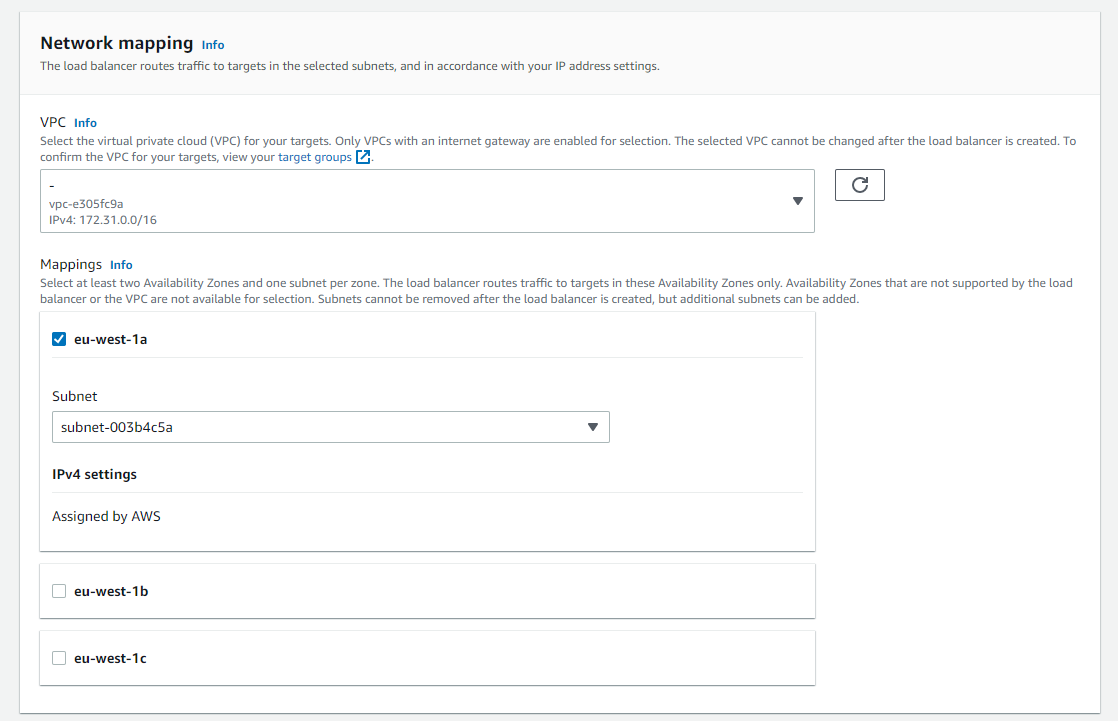Select the eu-west-1c zone label
Screen dimensions: 1118x721
111,658
